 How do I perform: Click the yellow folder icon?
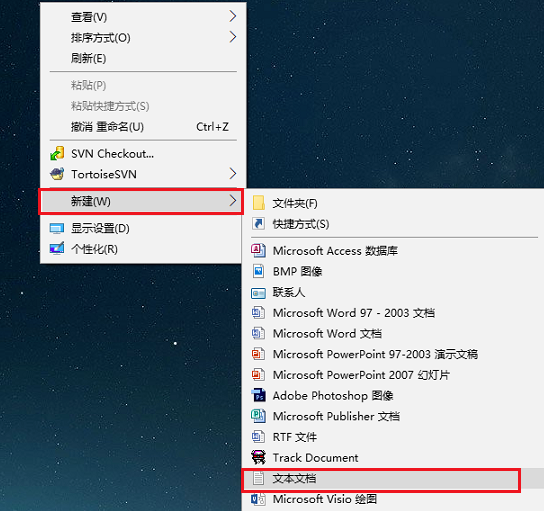click(x=258, y=203)
